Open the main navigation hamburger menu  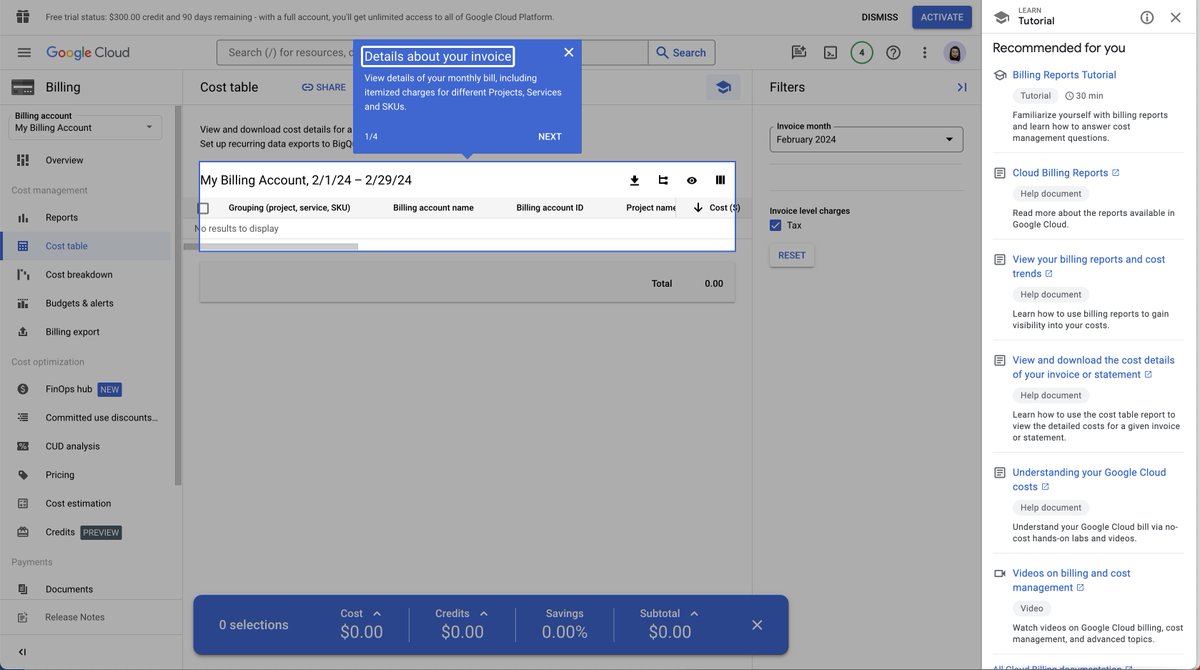coord(24,53)
